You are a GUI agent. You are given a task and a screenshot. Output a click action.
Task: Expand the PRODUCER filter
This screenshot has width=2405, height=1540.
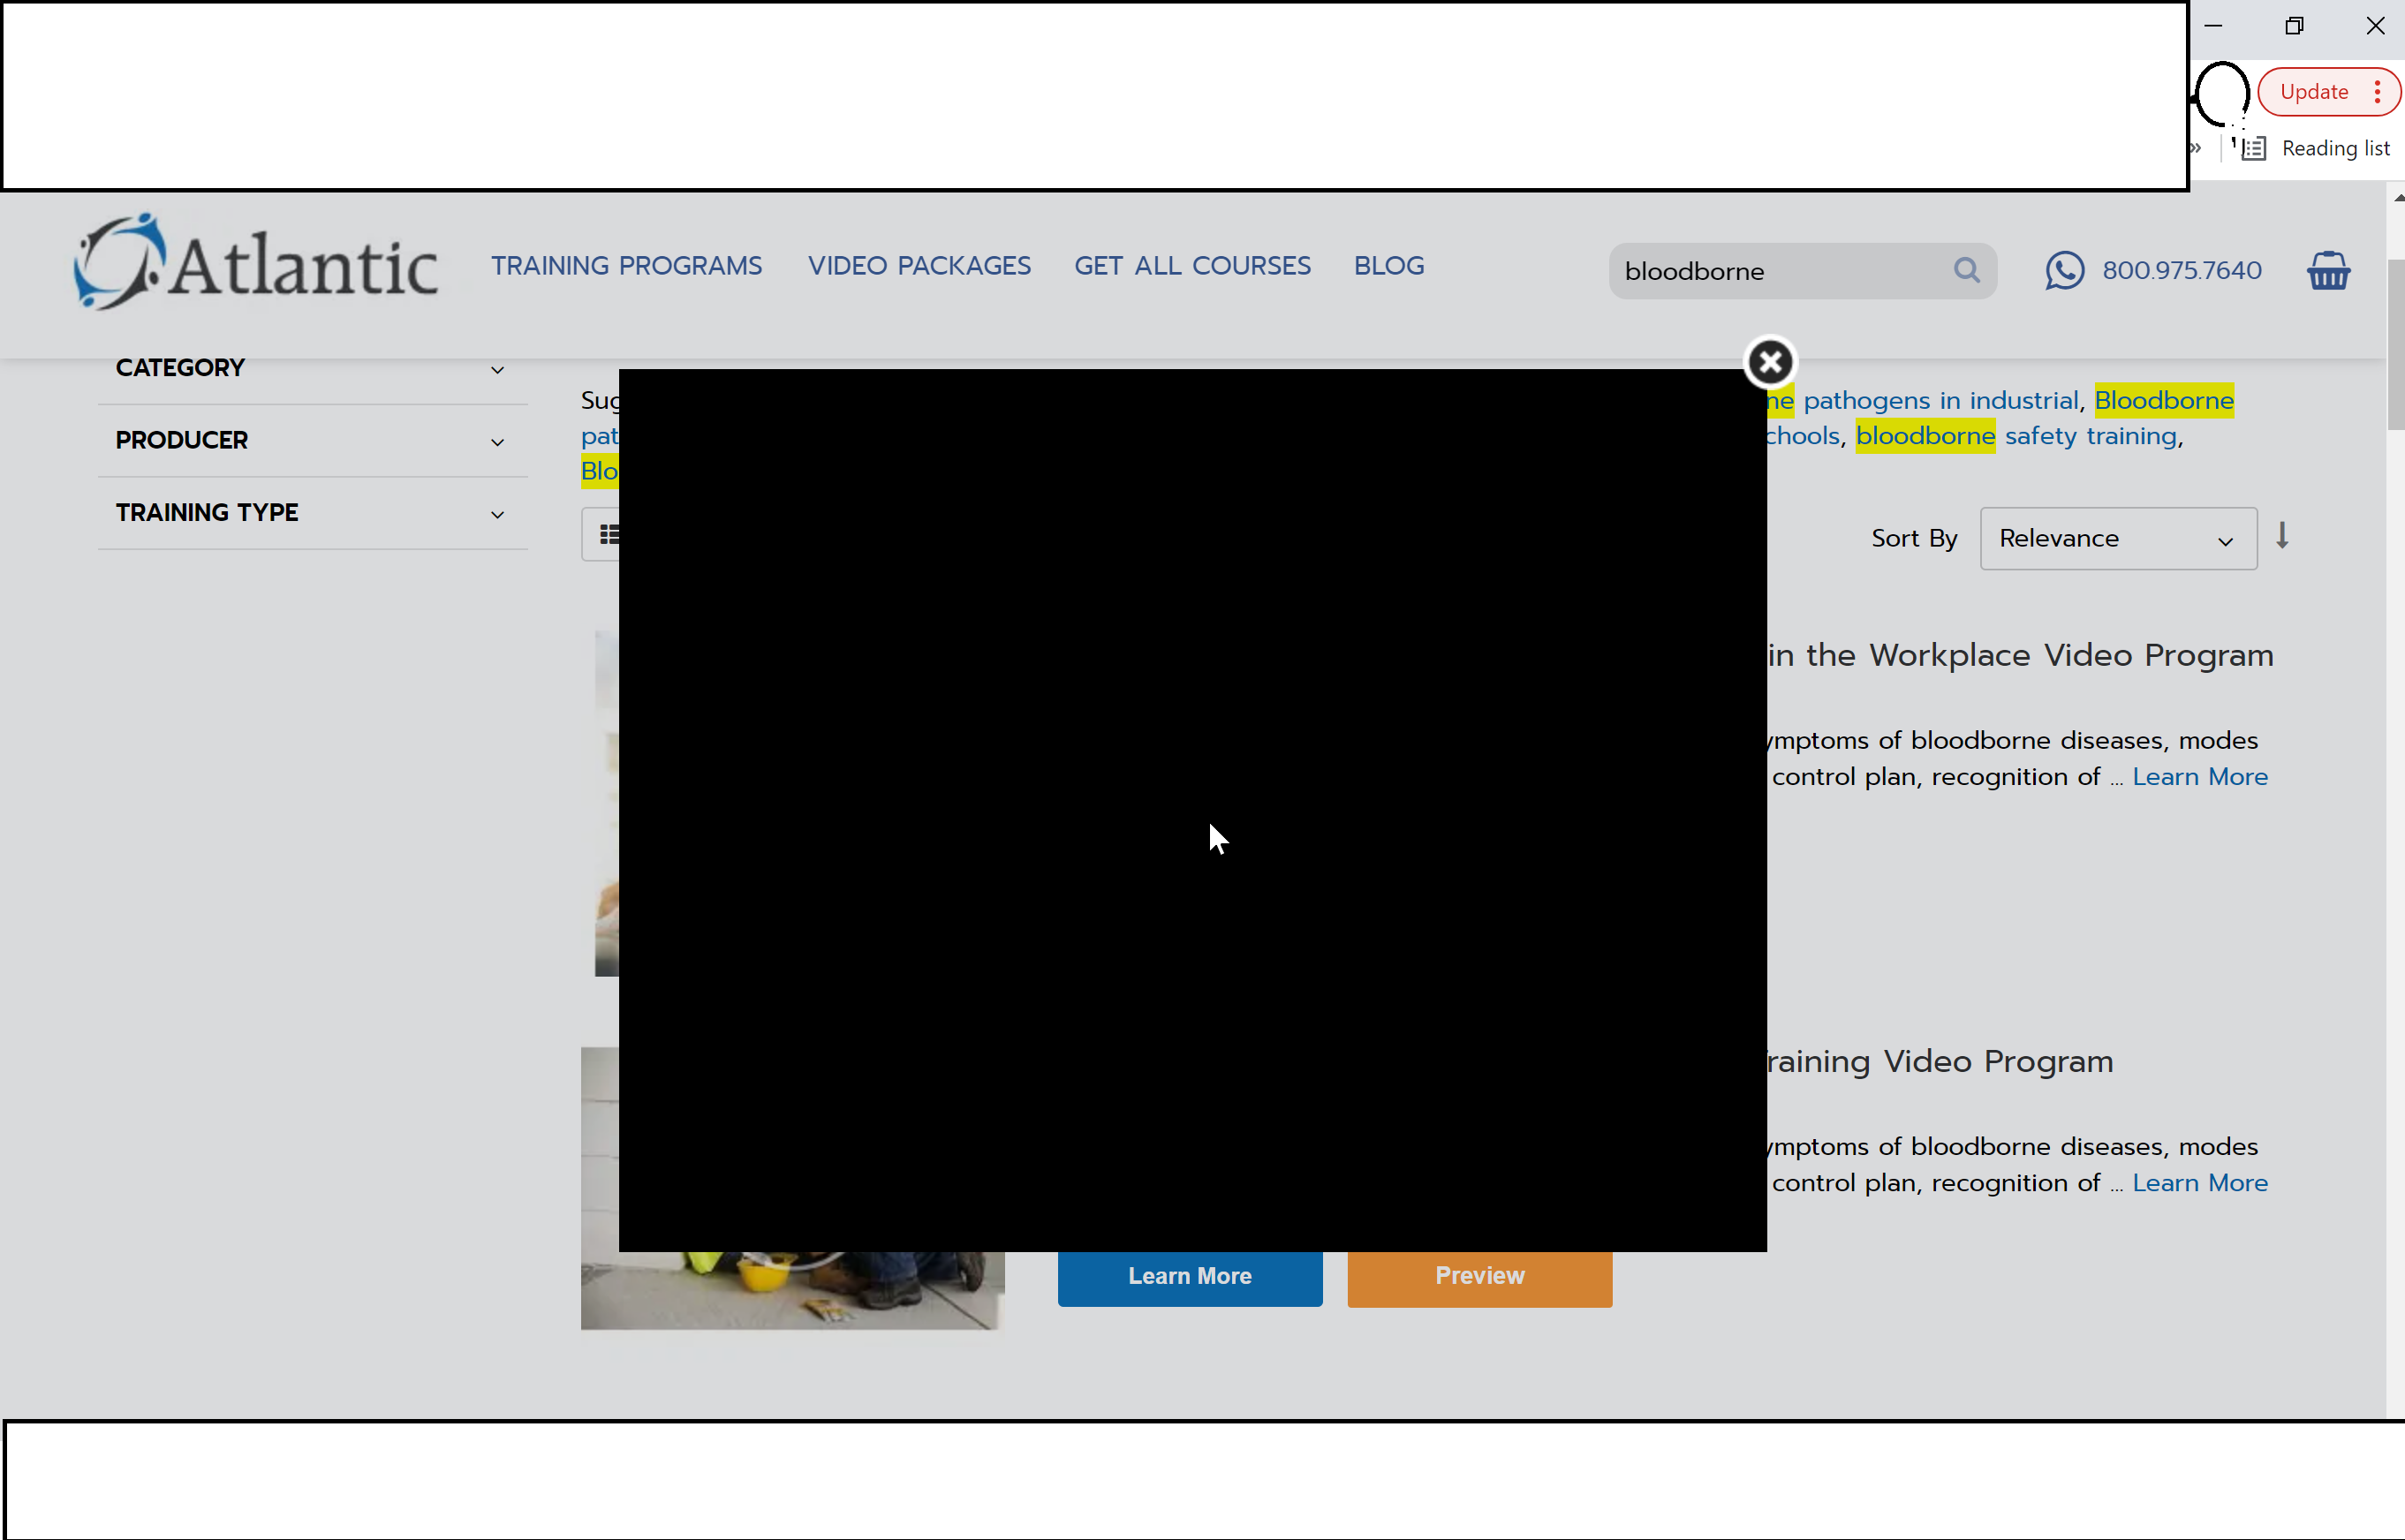click(312, 440)
